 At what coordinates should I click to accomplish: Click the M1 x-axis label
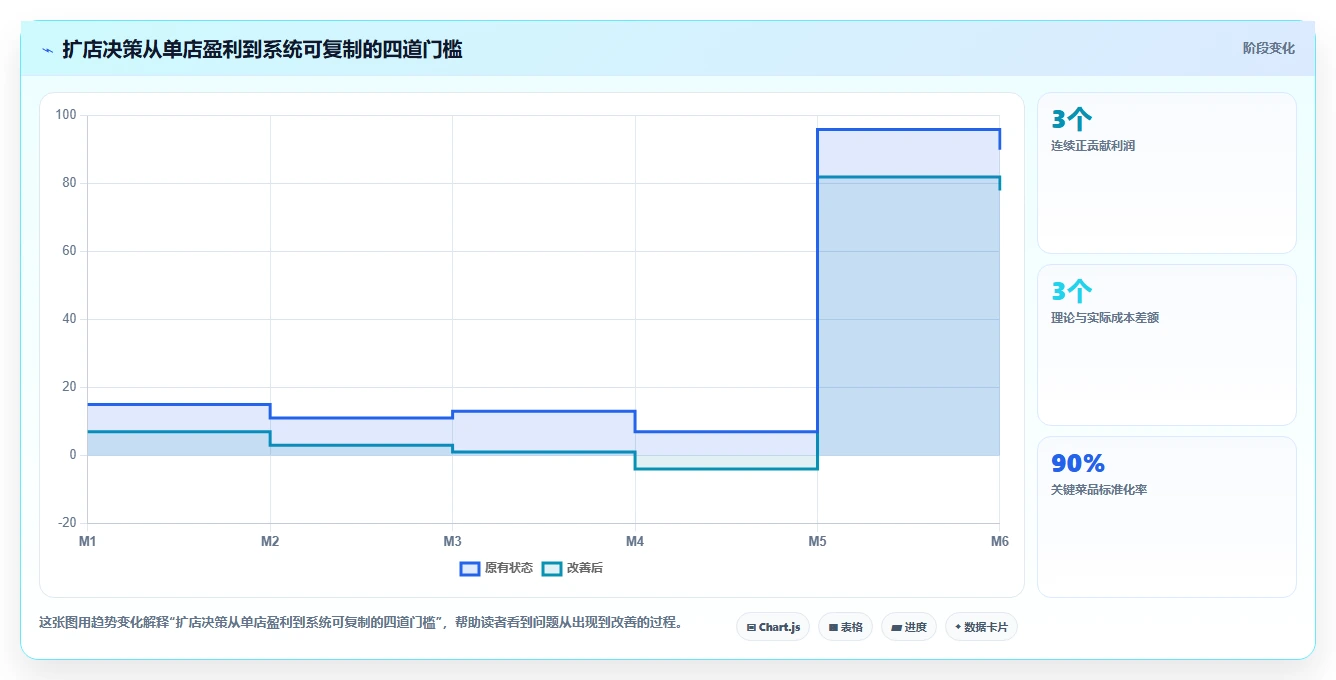(88, 541)
